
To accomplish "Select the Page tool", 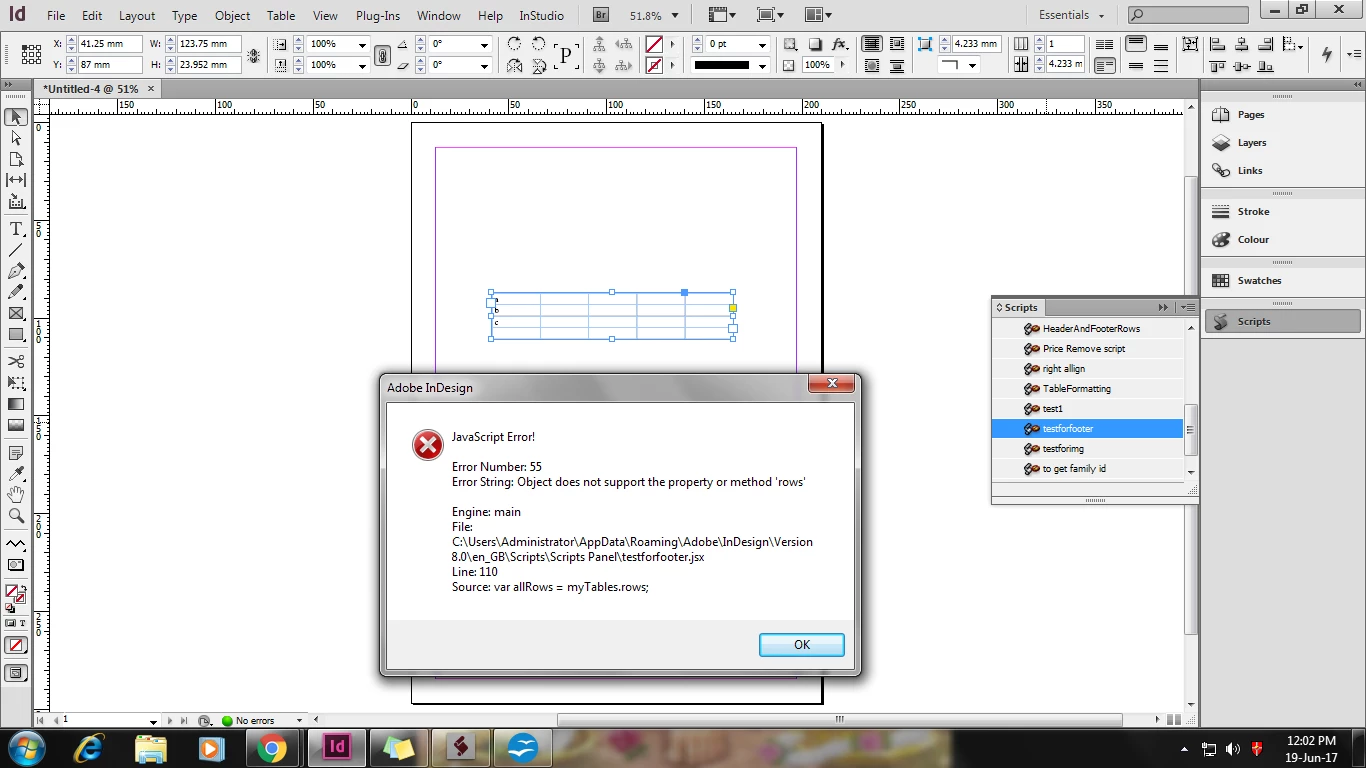I will click(x=16, y=159).
